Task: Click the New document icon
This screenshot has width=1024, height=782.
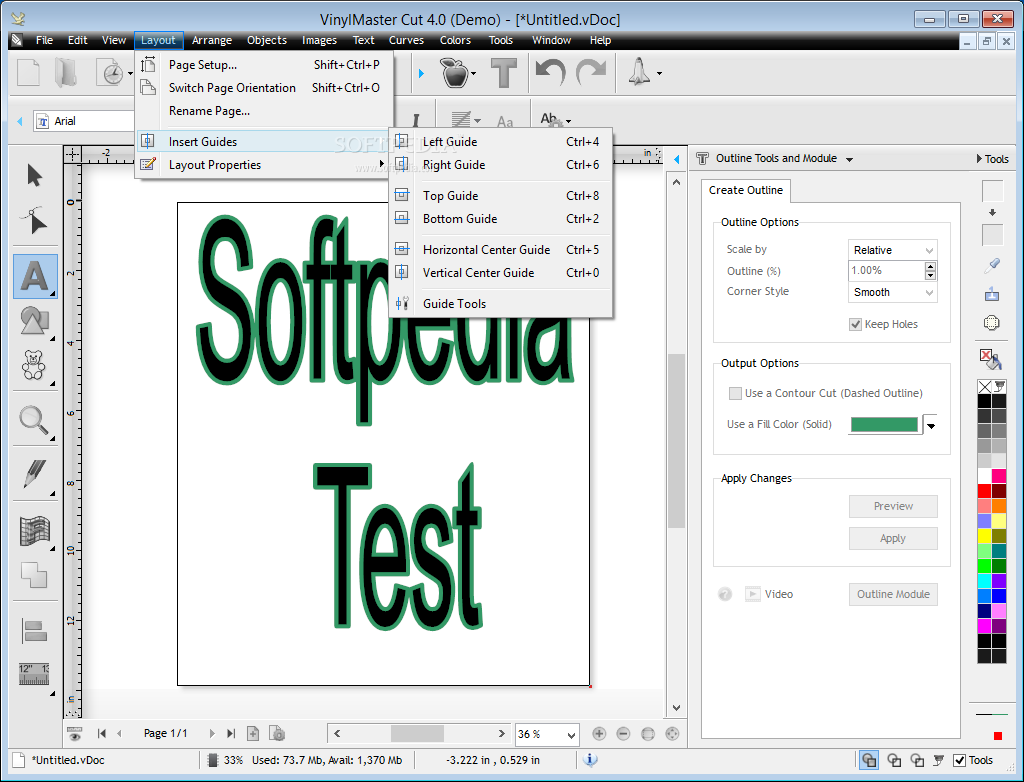Action: (x=28, y=73)
